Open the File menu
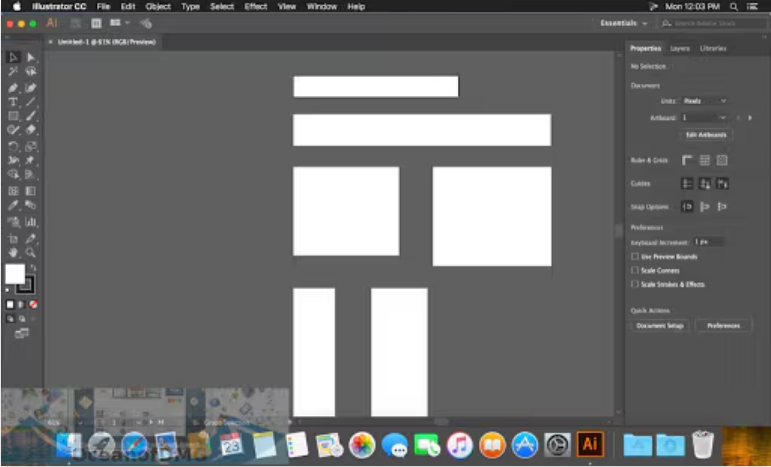Screen dimensions: 771x467 pos(103,6)
